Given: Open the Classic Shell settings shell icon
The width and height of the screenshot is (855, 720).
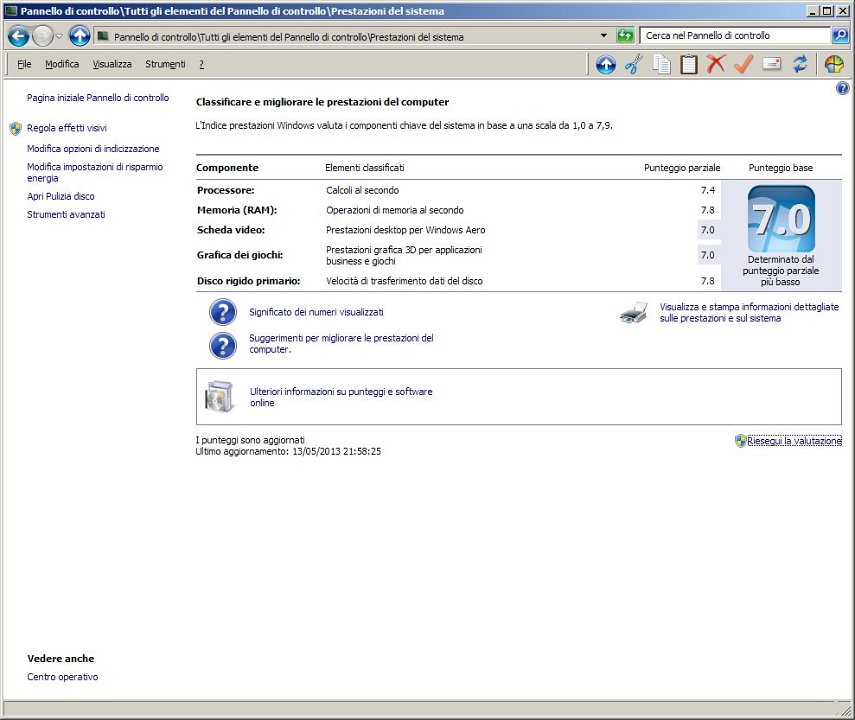Looking at the screenshot, I should tap(834, 64).
